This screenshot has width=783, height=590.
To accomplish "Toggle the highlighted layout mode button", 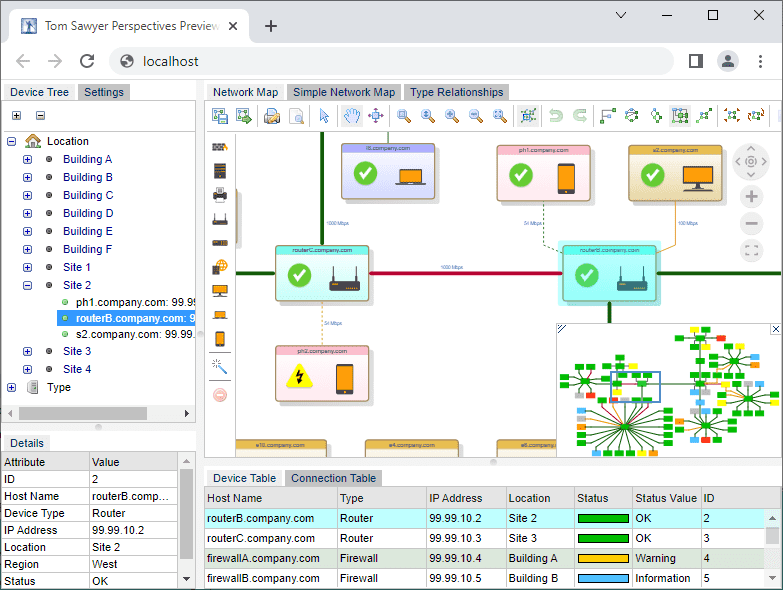I will coord(680,116).
